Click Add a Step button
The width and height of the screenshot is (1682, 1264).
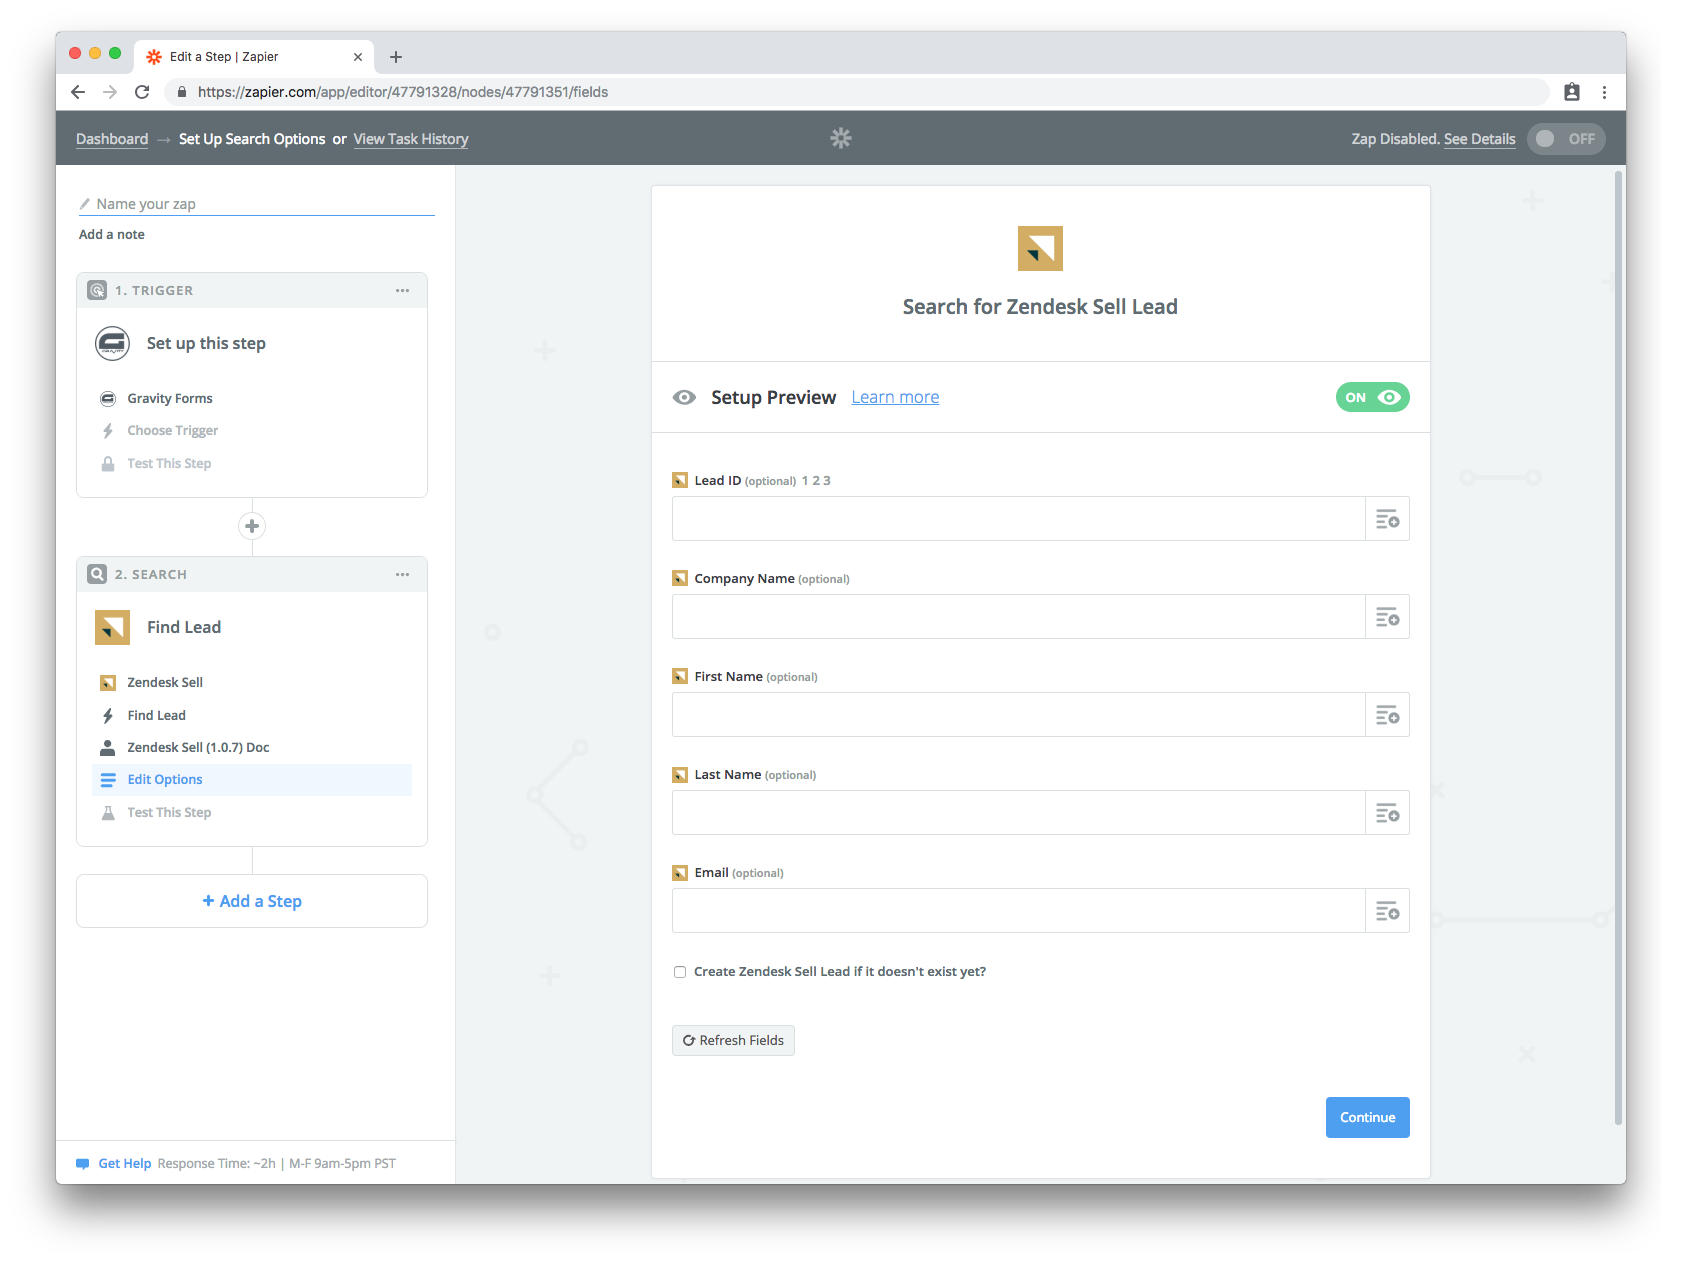point(252,901)
